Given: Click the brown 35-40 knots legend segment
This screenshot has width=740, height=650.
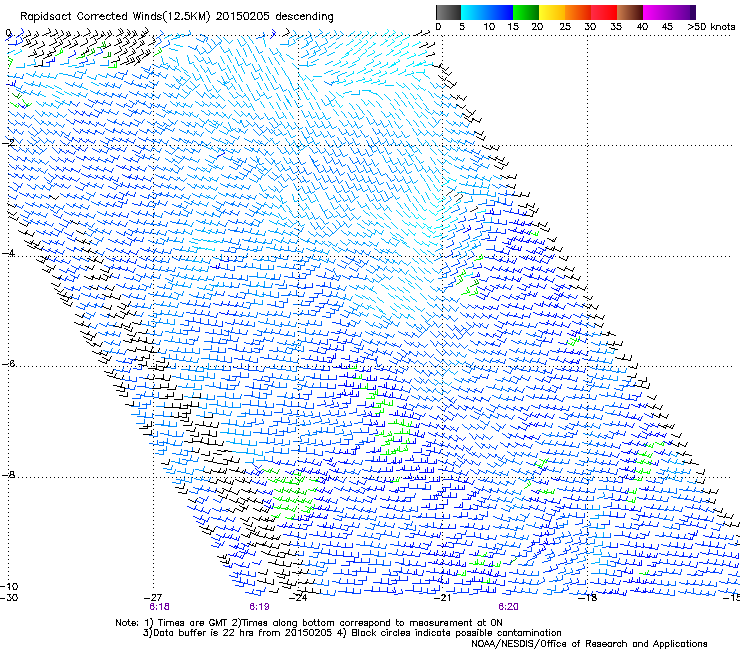Looking at the screenshot, I should coord(630,12).
